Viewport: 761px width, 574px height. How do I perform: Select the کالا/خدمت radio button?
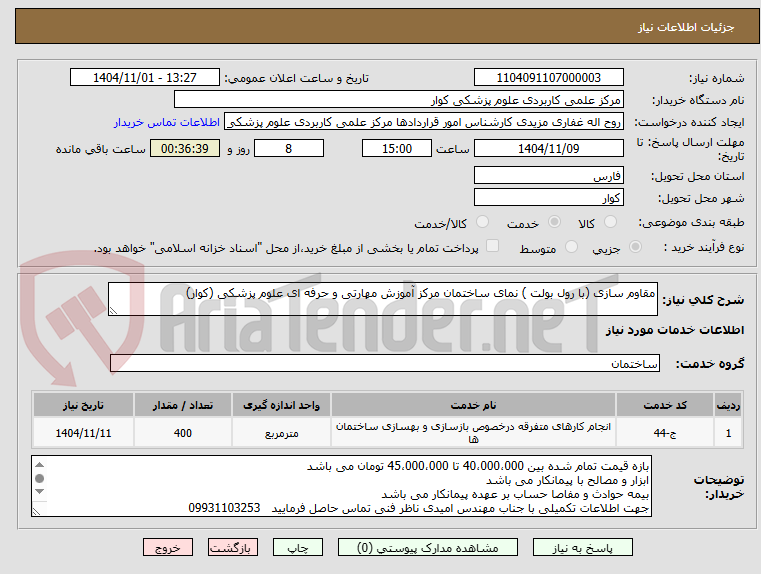pos(482,222)
